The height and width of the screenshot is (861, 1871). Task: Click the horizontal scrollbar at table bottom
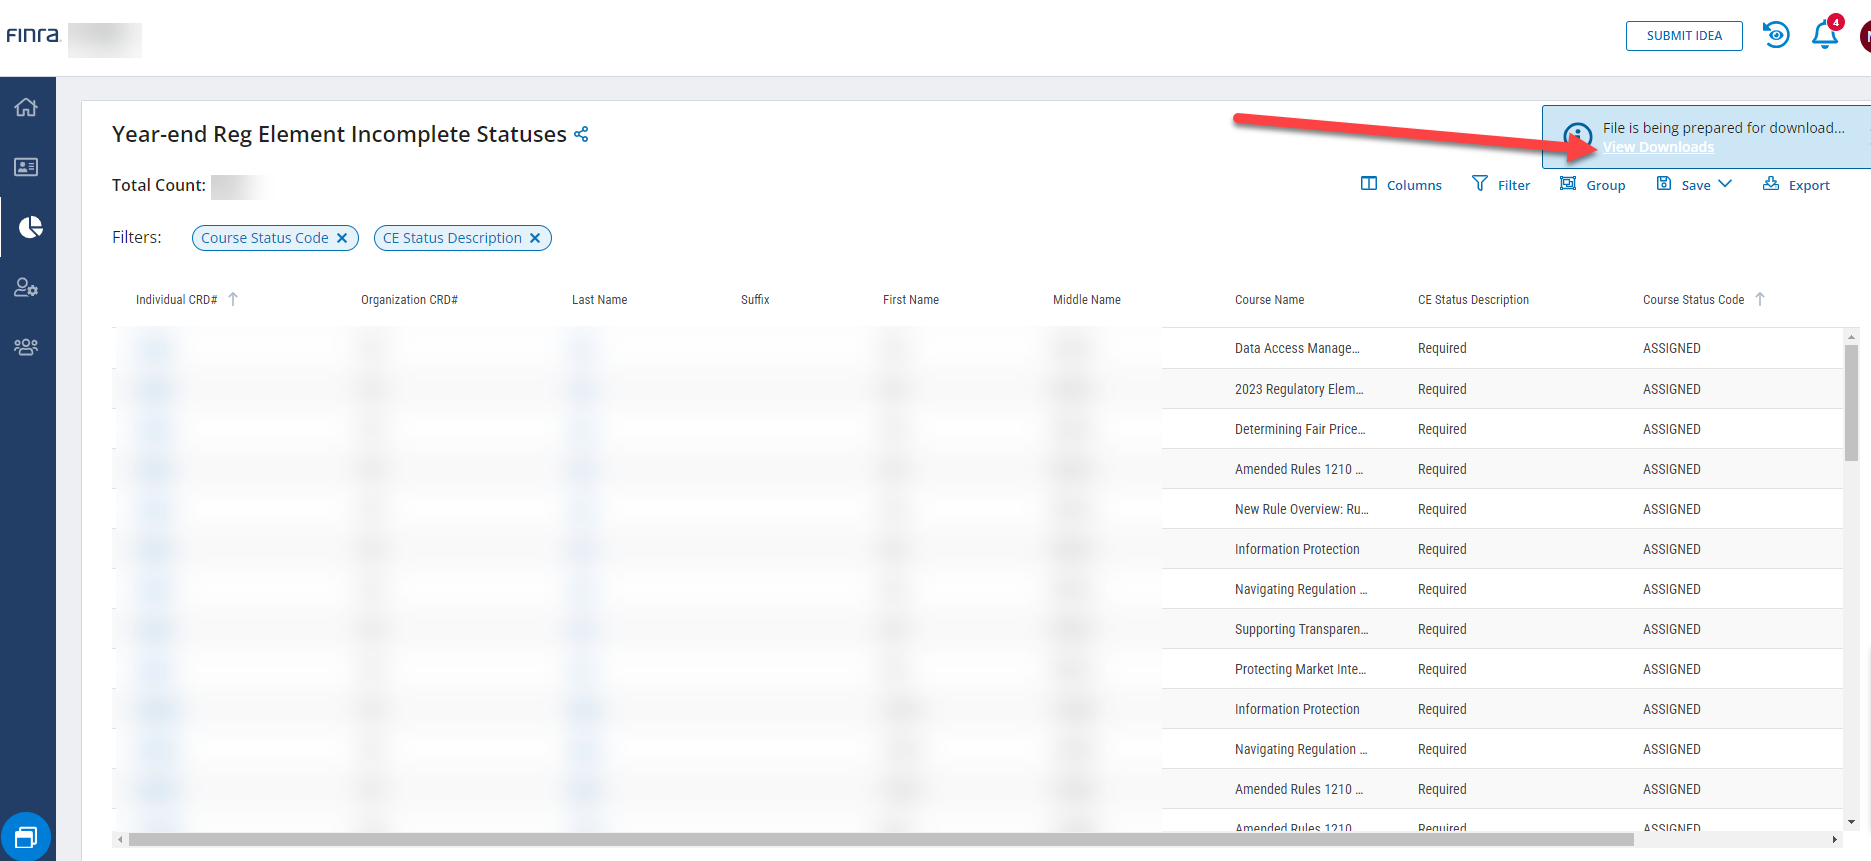[880, 840]
